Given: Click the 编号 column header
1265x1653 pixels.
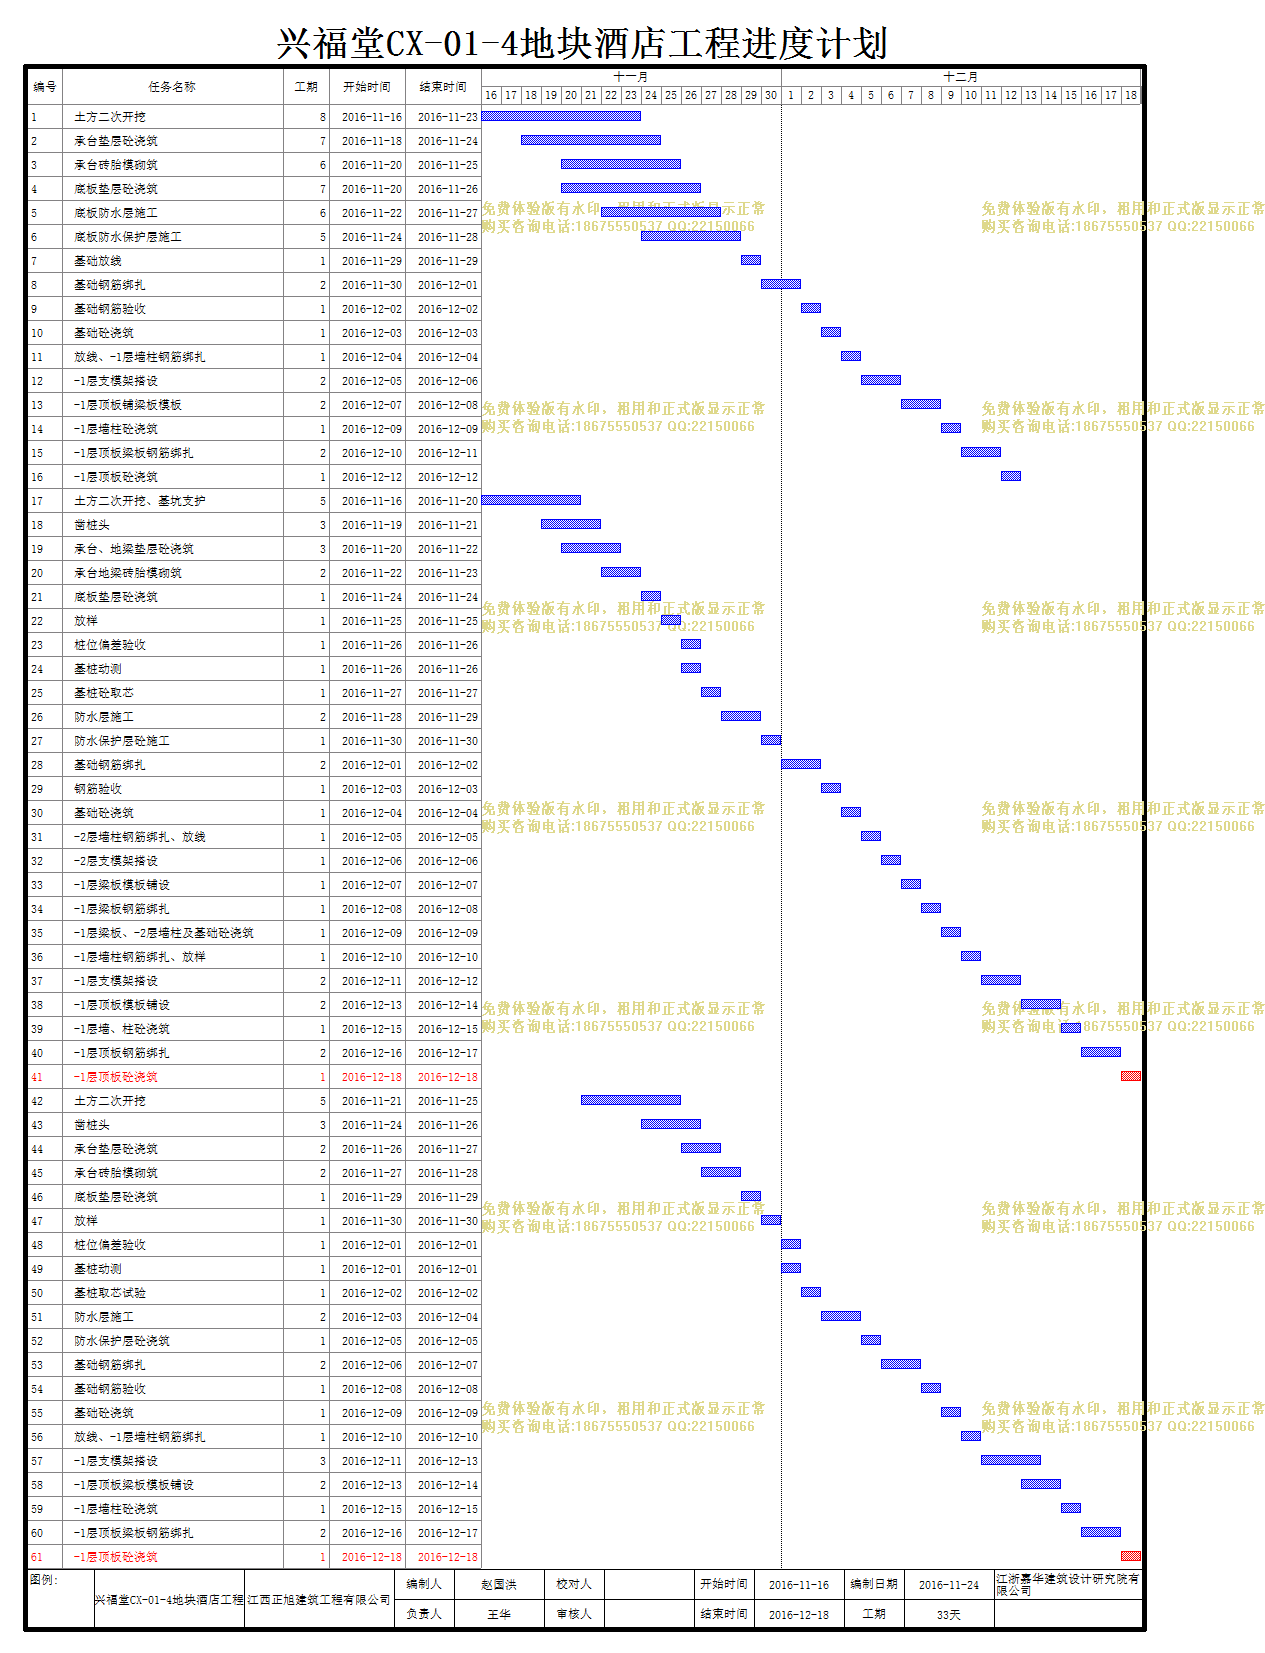Looking at the screenshot, I should (45, 87).
